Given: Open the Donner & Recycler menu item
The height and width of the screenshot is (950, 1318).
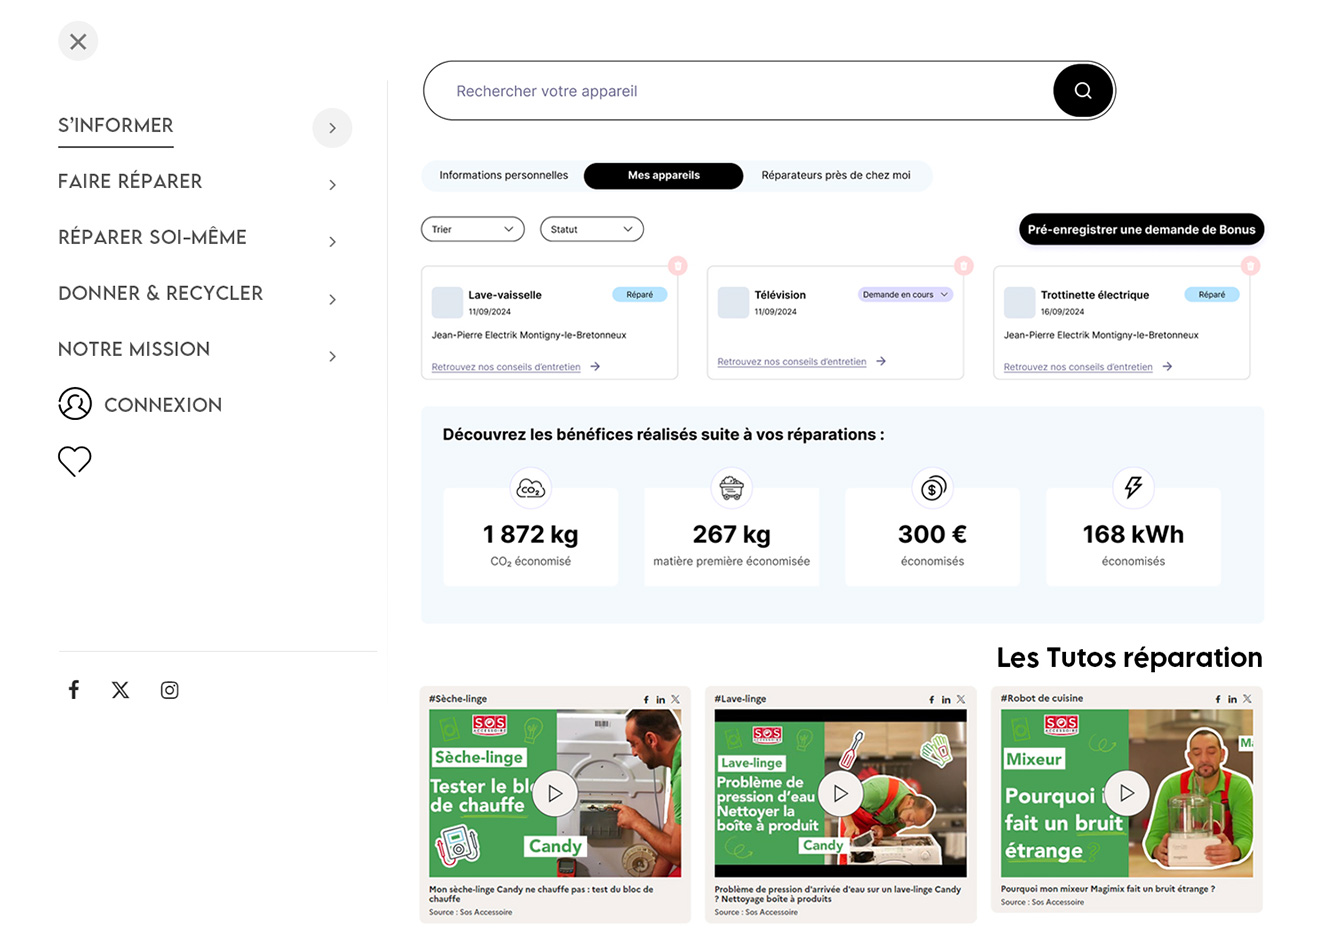Looking at the screenshot, I should (161, 293).
